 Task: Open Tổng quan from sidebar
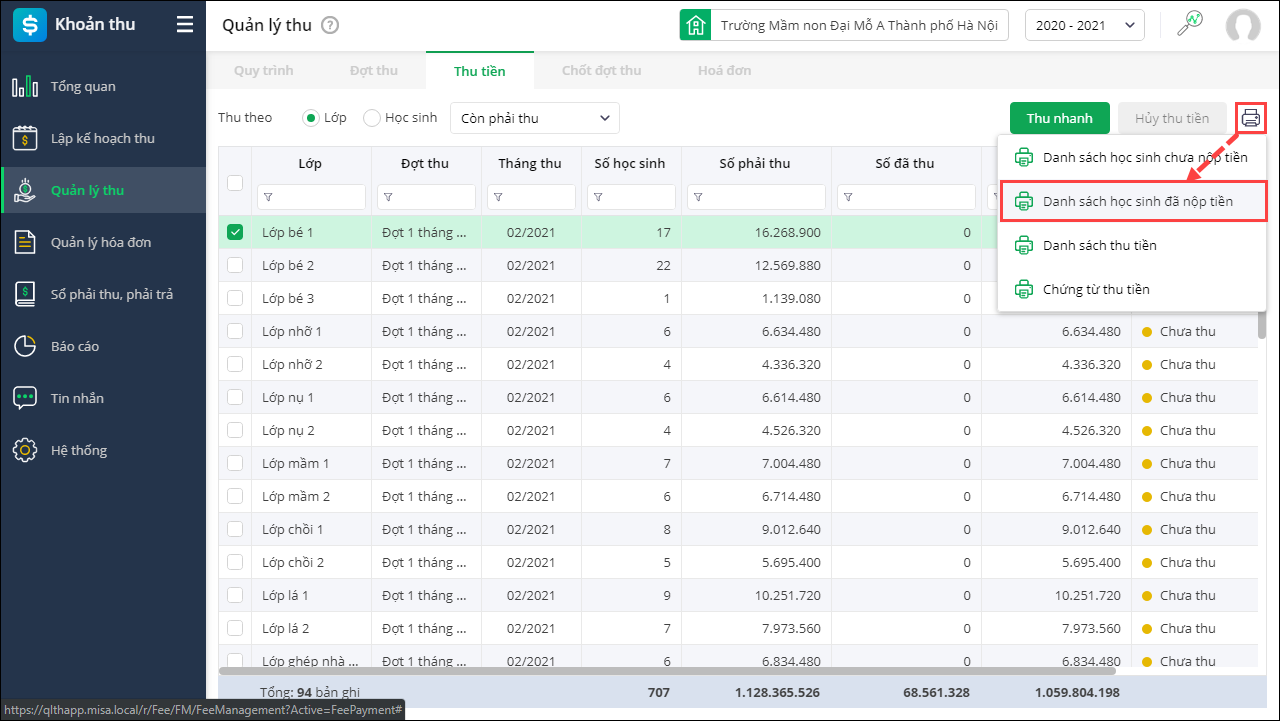83,87
